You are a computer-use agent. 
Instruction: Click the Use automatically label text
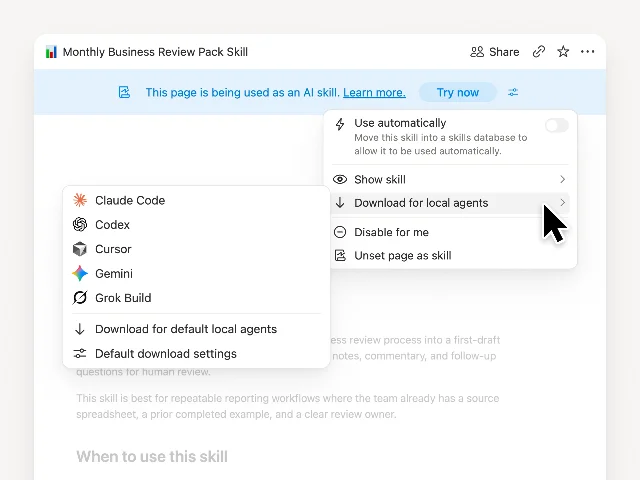point(400,123)
